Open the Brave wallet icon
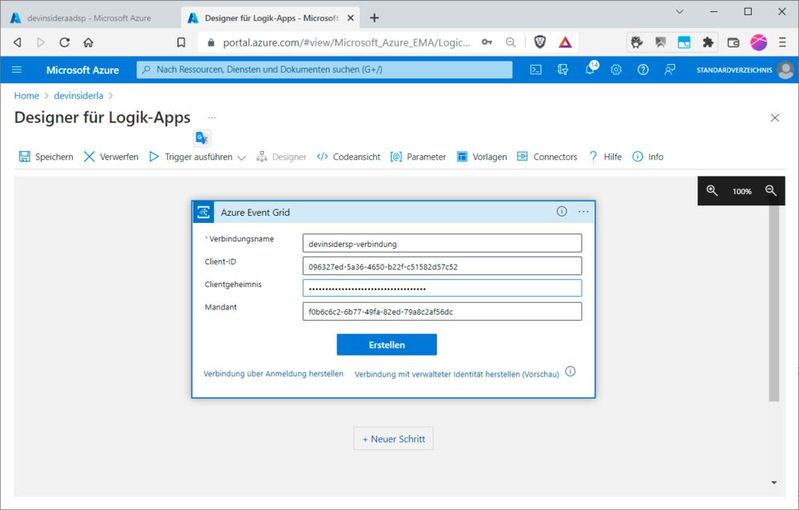This screenshot has height=510, width=799. coord(733,42)
